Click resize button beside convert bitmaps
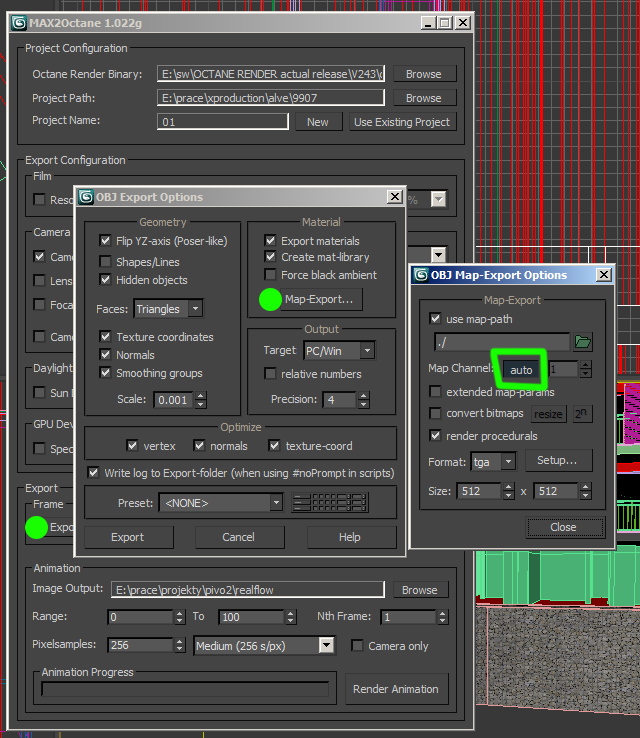Screen dimensions: 640x738 click(548, 414)
